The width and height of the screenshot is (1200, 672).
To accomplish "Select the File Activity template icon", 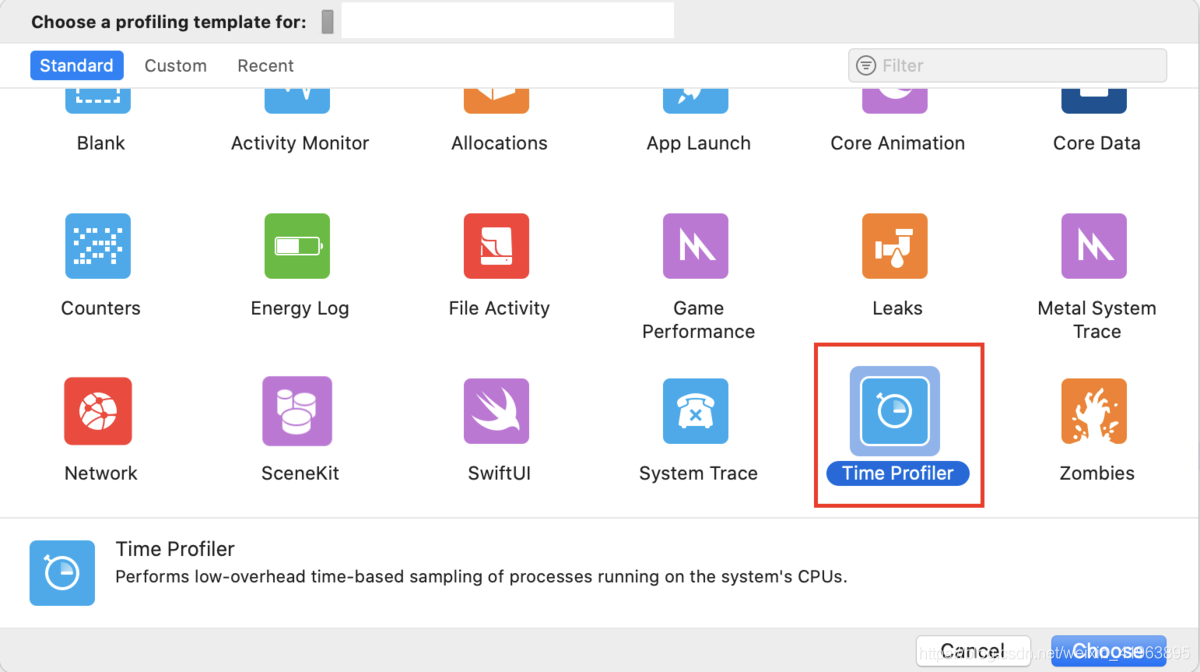I will pyautogui.click(x=496, y=246).
